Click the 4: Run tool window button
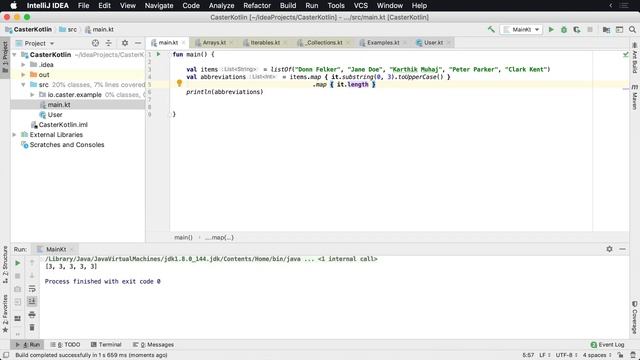The image size is (640, 360). click(28, 345)
